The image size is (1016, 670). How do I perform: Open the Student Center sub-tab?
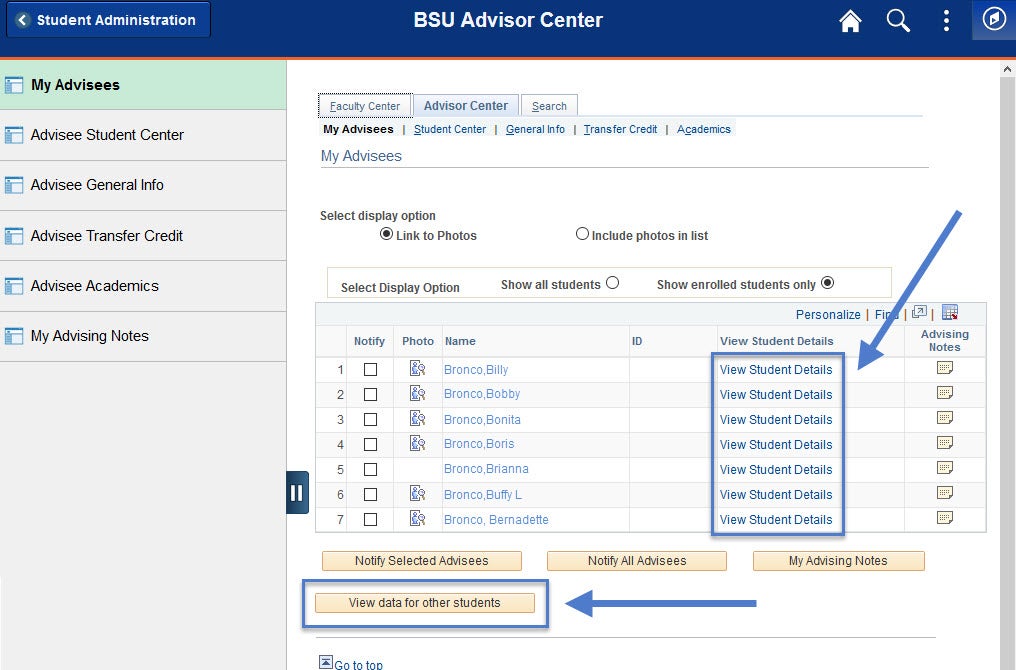pyautogui.click(x=450, y=129)
